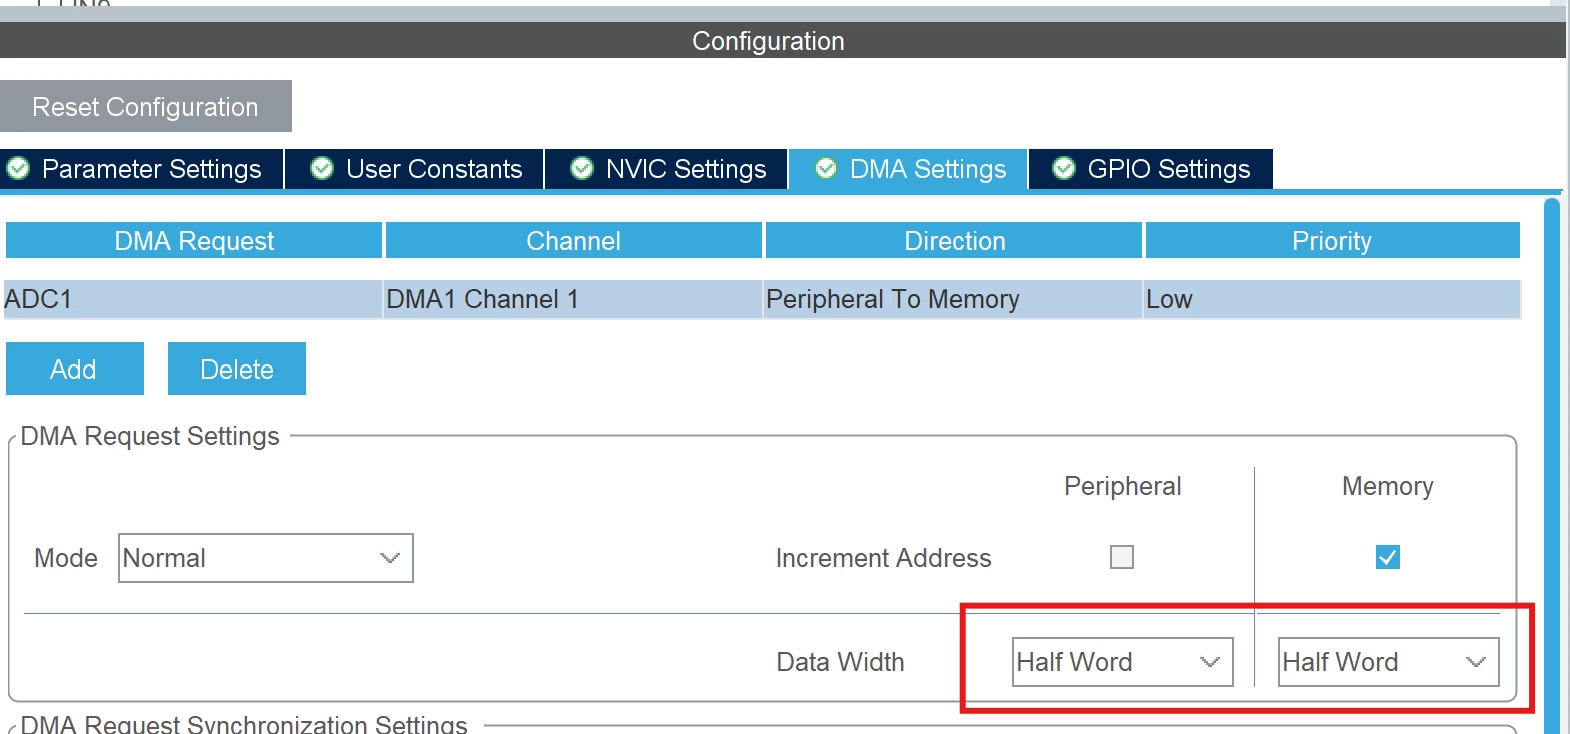Click the vertical scrollbar on the right

point(1552,466)
